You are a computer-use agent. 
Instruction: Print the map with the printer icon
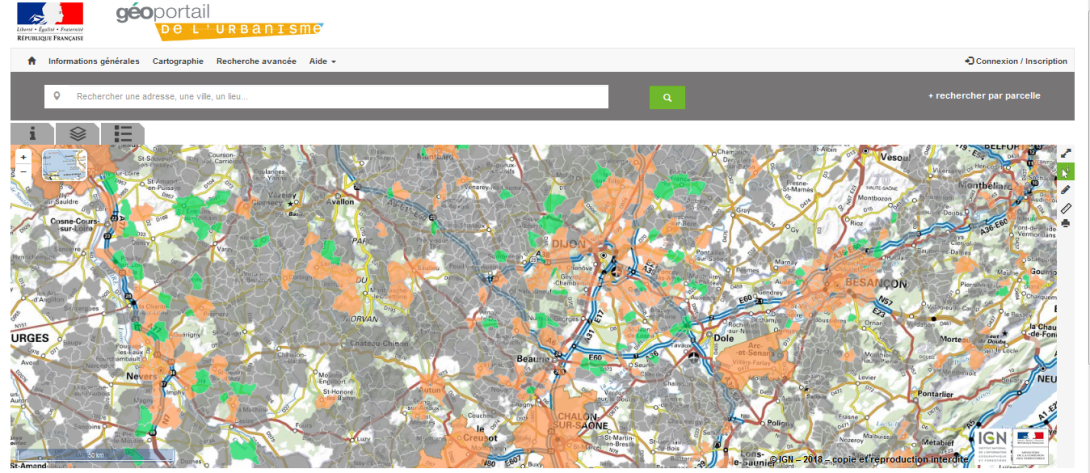1066,223
